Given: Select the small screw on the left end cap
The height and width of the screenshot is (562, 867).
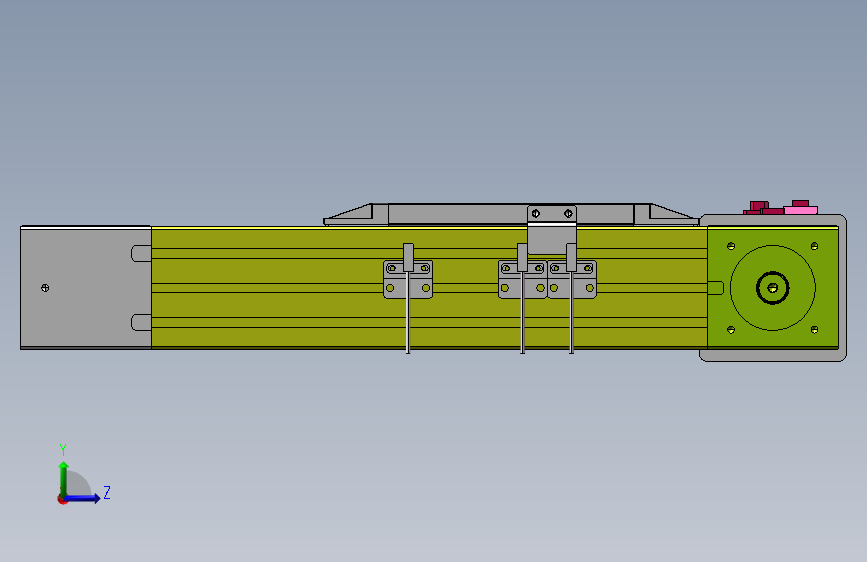Looking at the screenshot, I should pyautogui.click(x=45, y=288).
